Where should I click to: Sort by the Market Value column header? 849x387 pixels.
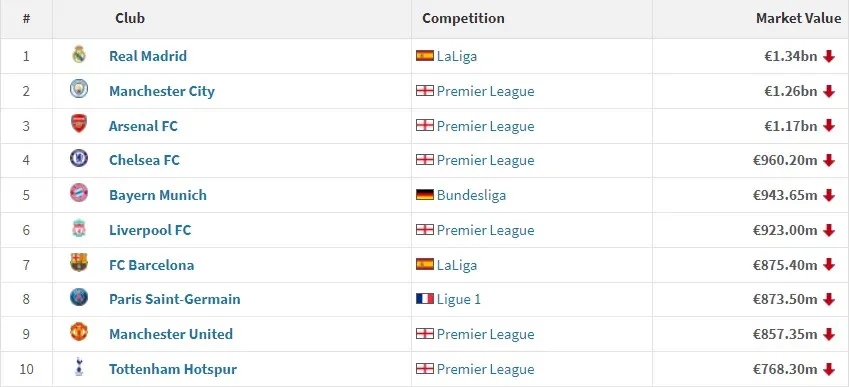tap(799, 18)
